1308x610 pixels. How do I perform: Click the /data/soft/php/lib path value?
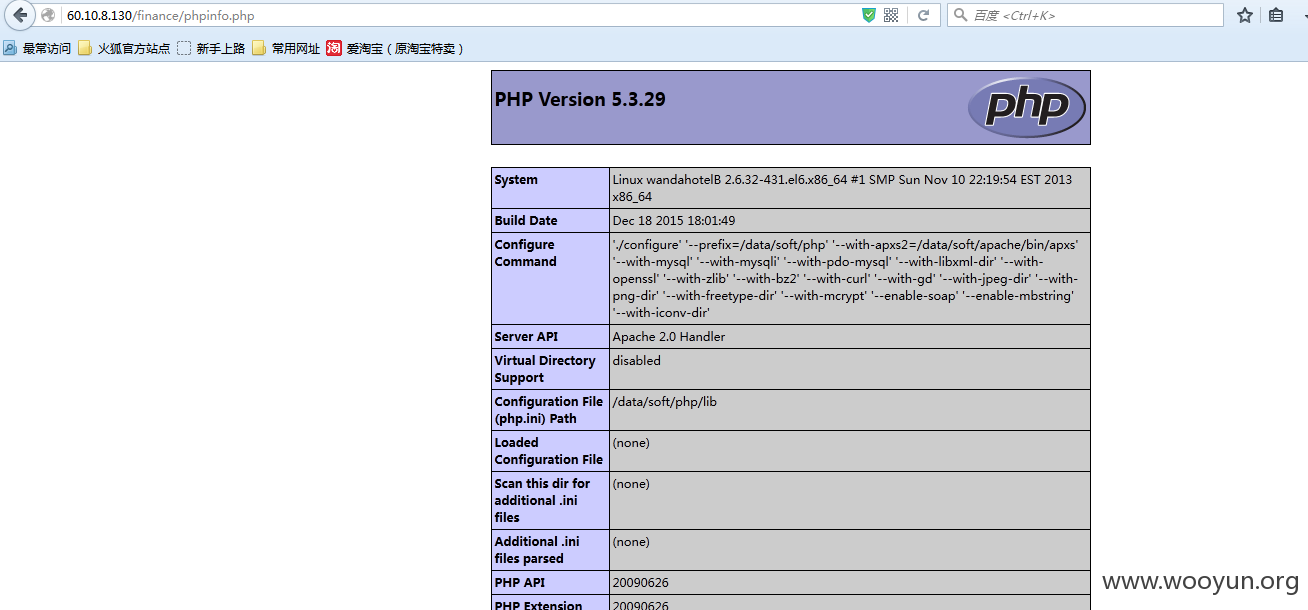[x=665, y=402]
